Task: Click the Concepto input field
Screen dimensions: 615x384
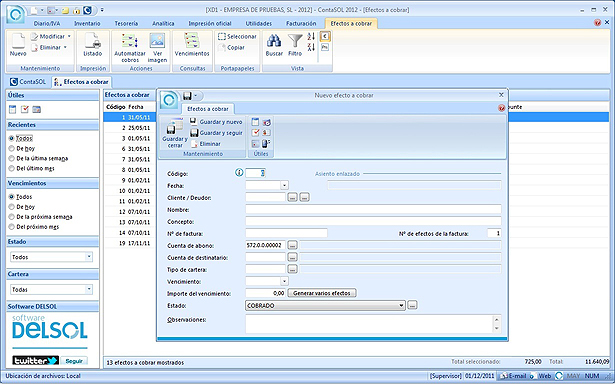Action: 373,221
